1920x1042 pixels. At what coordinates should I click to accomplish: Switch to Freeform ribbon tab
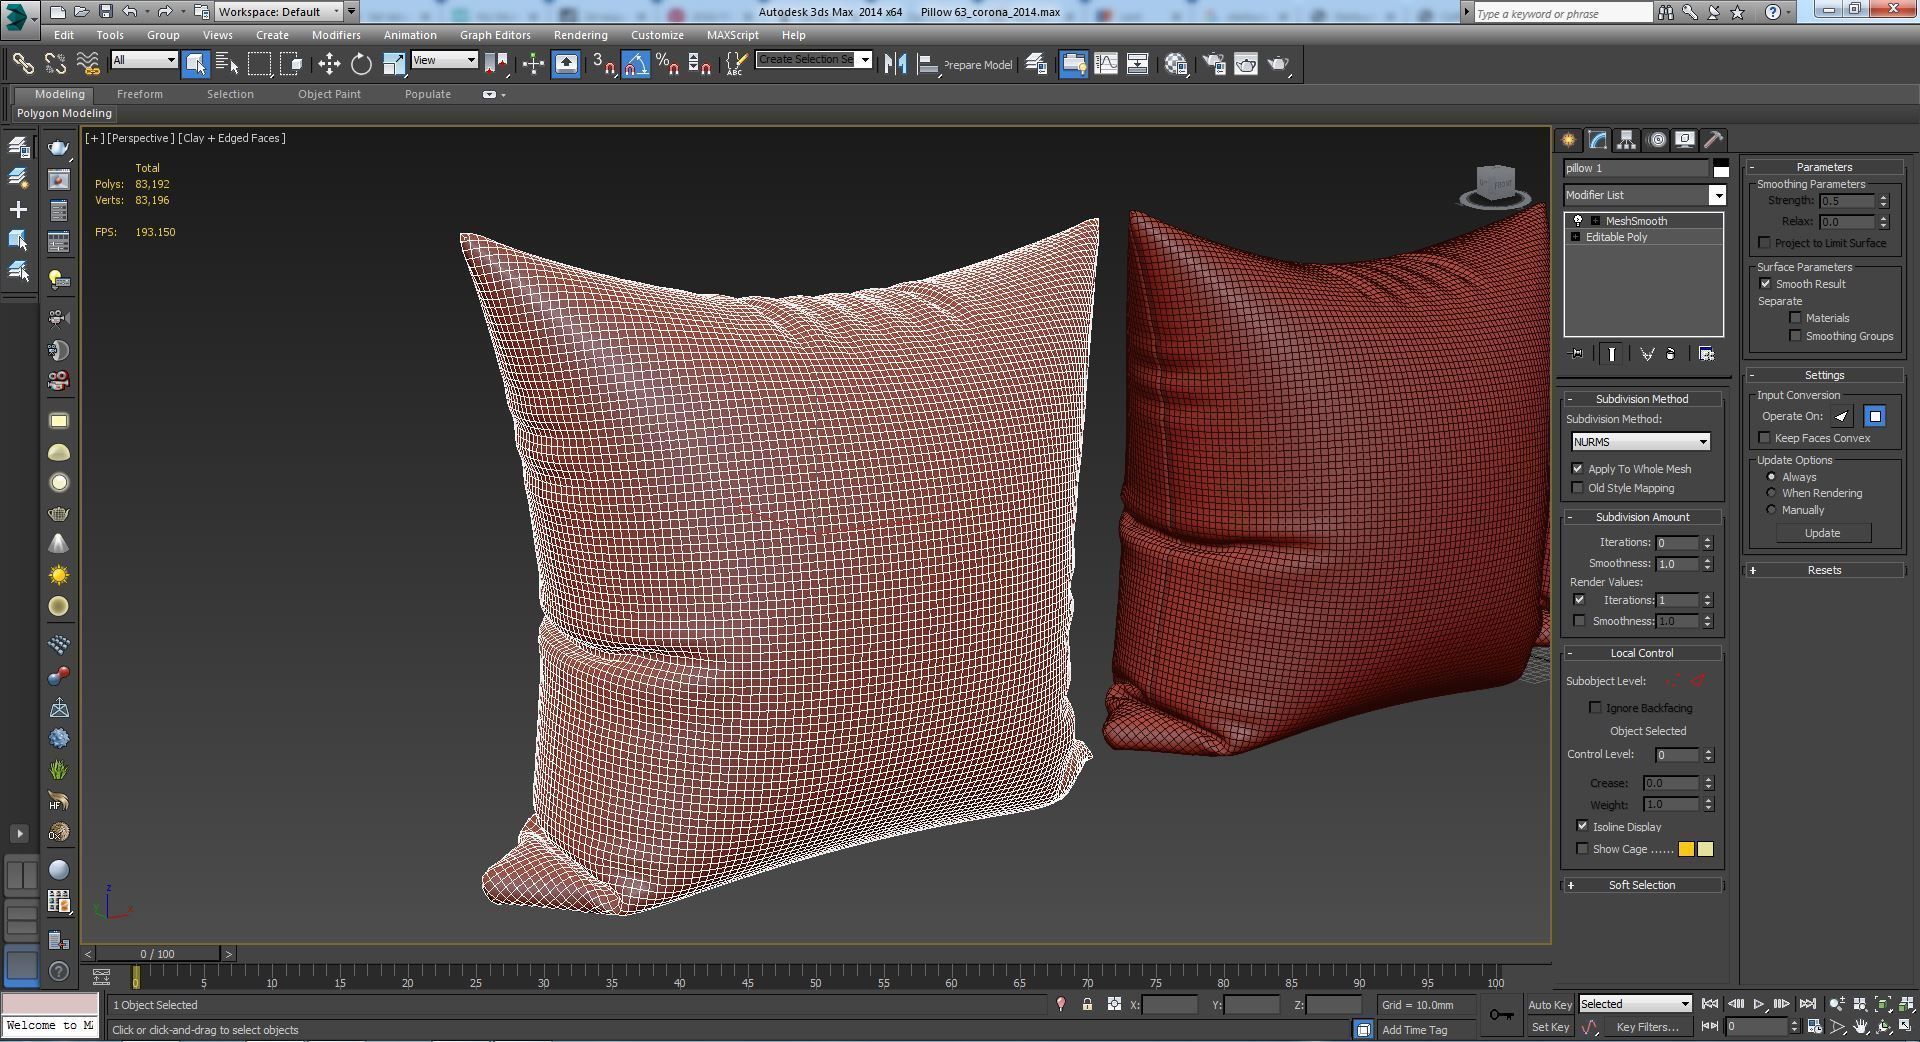(139, 94)
